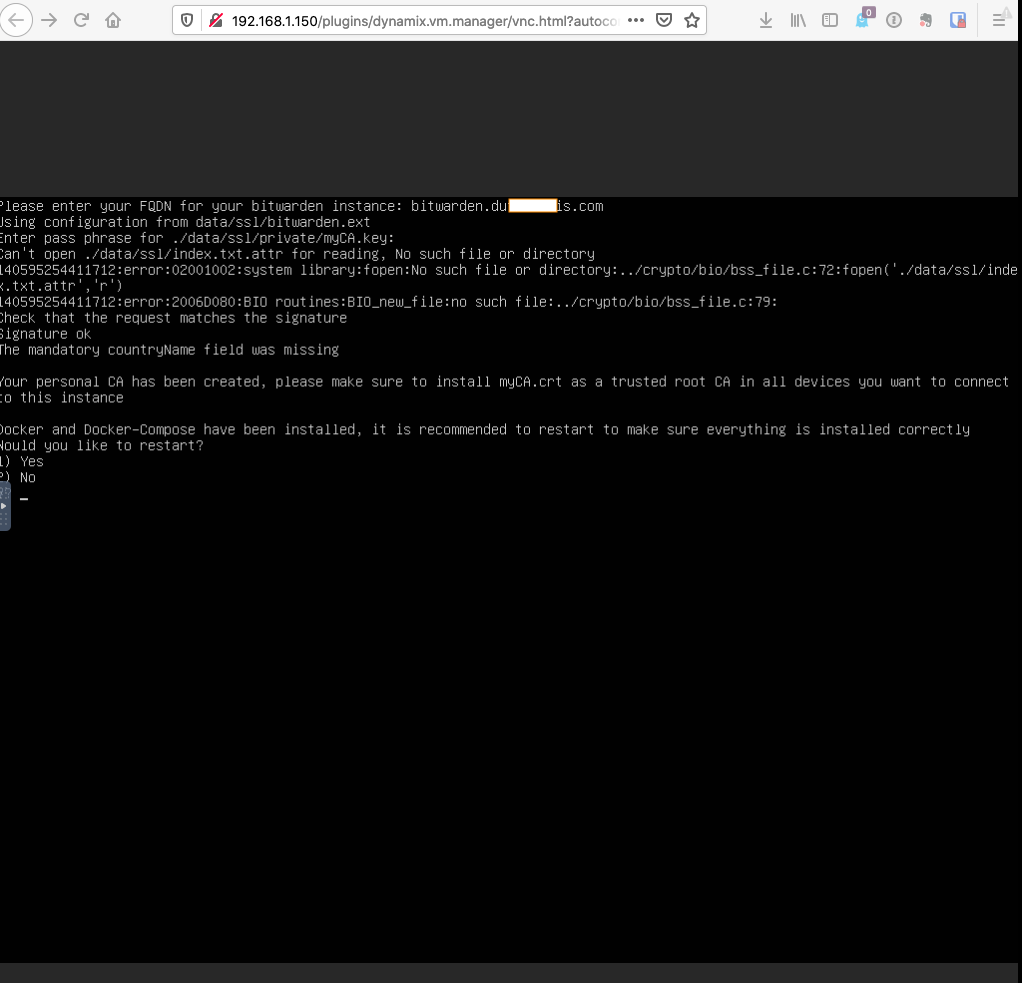
Task: Open the password manager extension icon
Action: [x=958, y=20]
